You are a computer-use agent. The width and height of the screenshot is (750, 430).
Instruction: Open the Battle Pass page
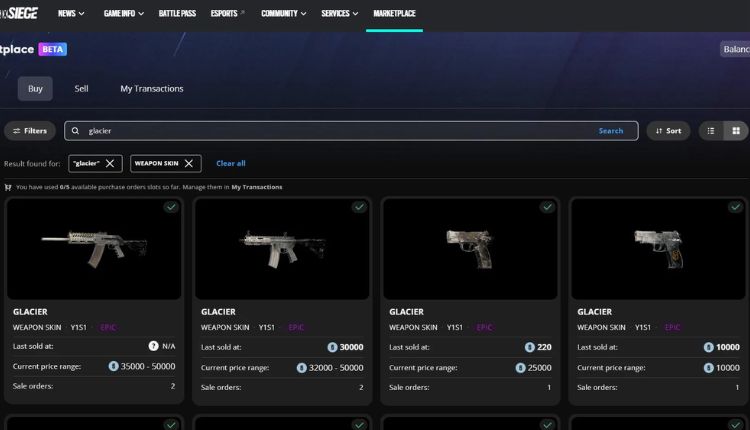(x=177, y=13)
